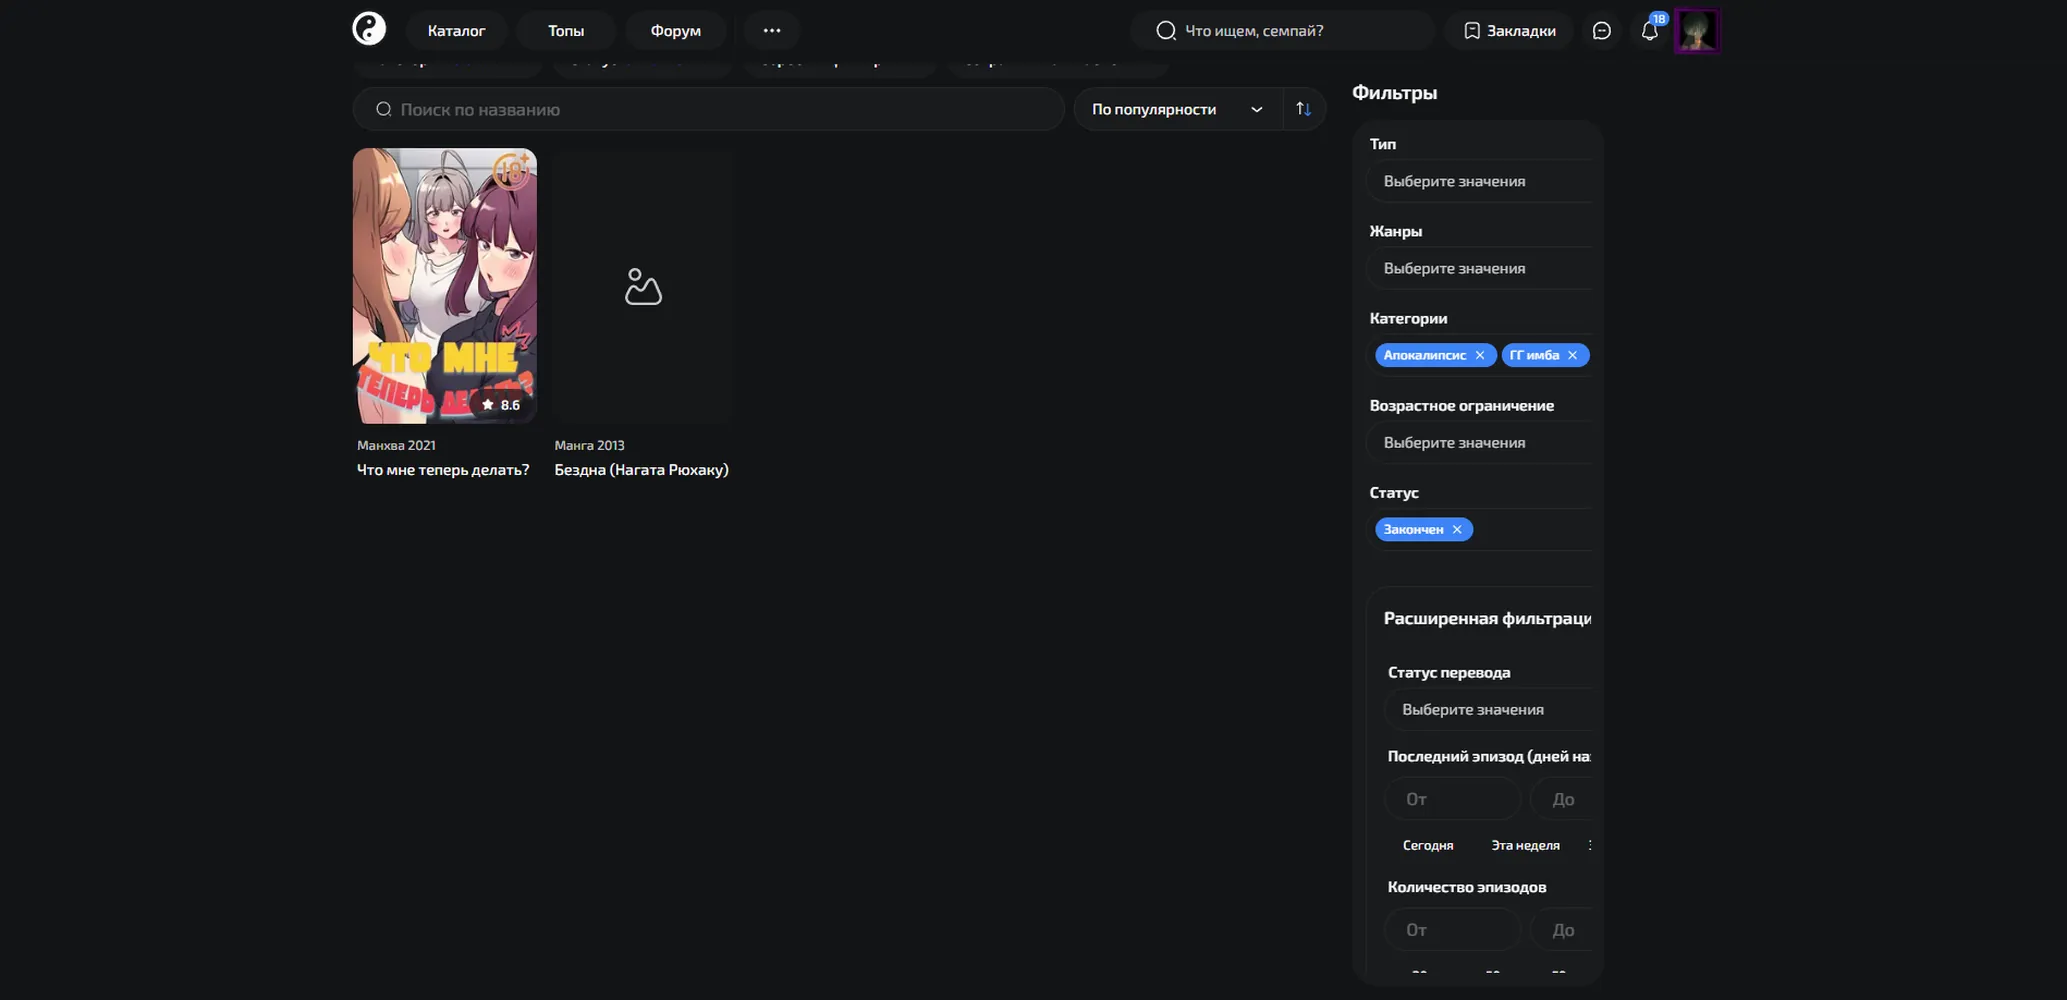Expand the Тип filter dropdown
Image resolution: width=2067 pixels, height=1000 pixels.
(x=1479, y=181)
